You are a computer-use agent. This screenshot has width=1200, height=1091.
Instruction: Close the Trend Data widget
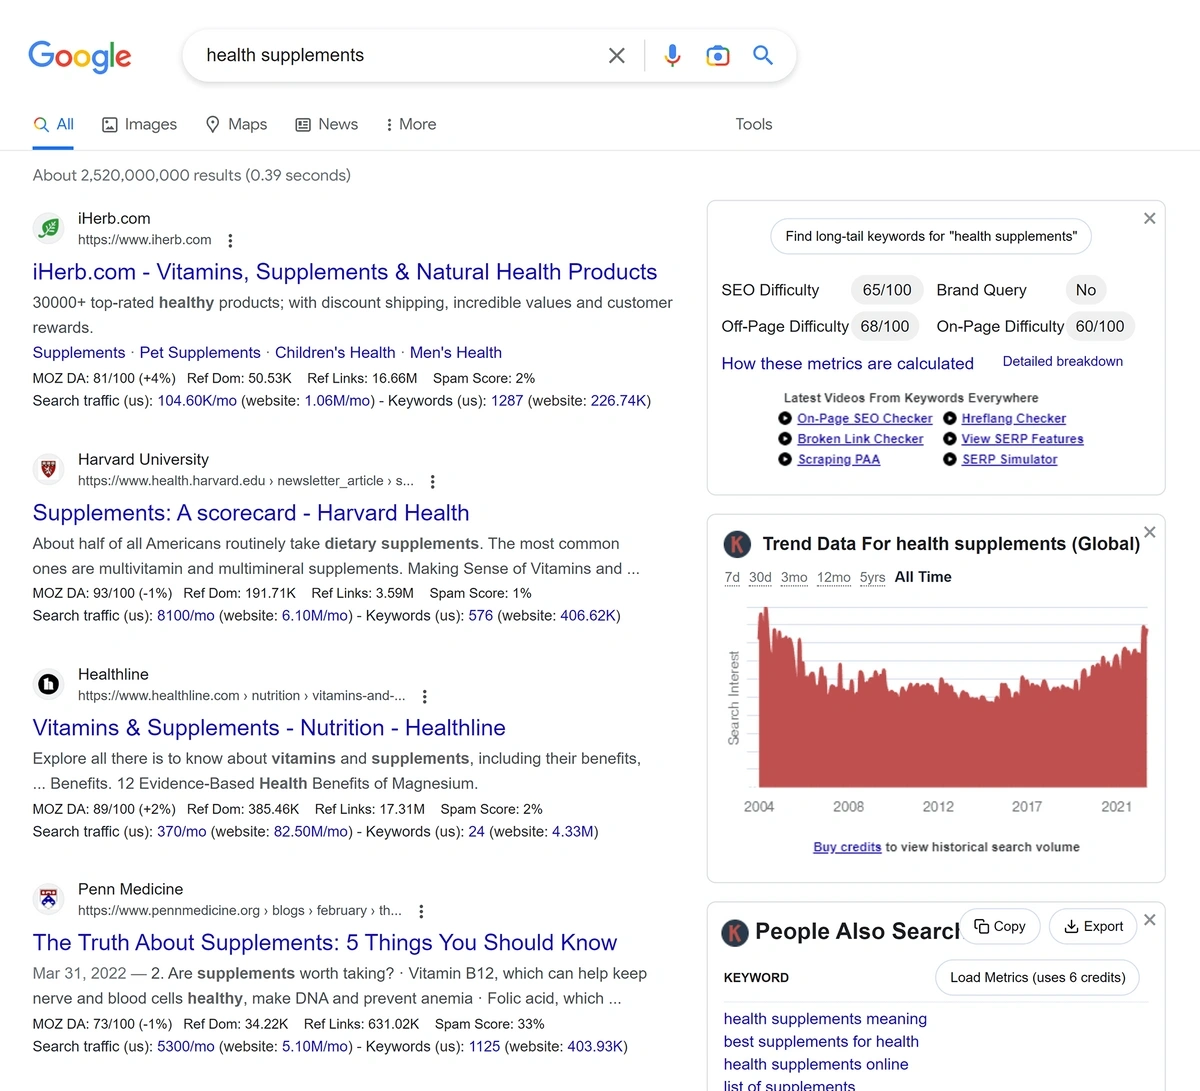pos(1150,532)
